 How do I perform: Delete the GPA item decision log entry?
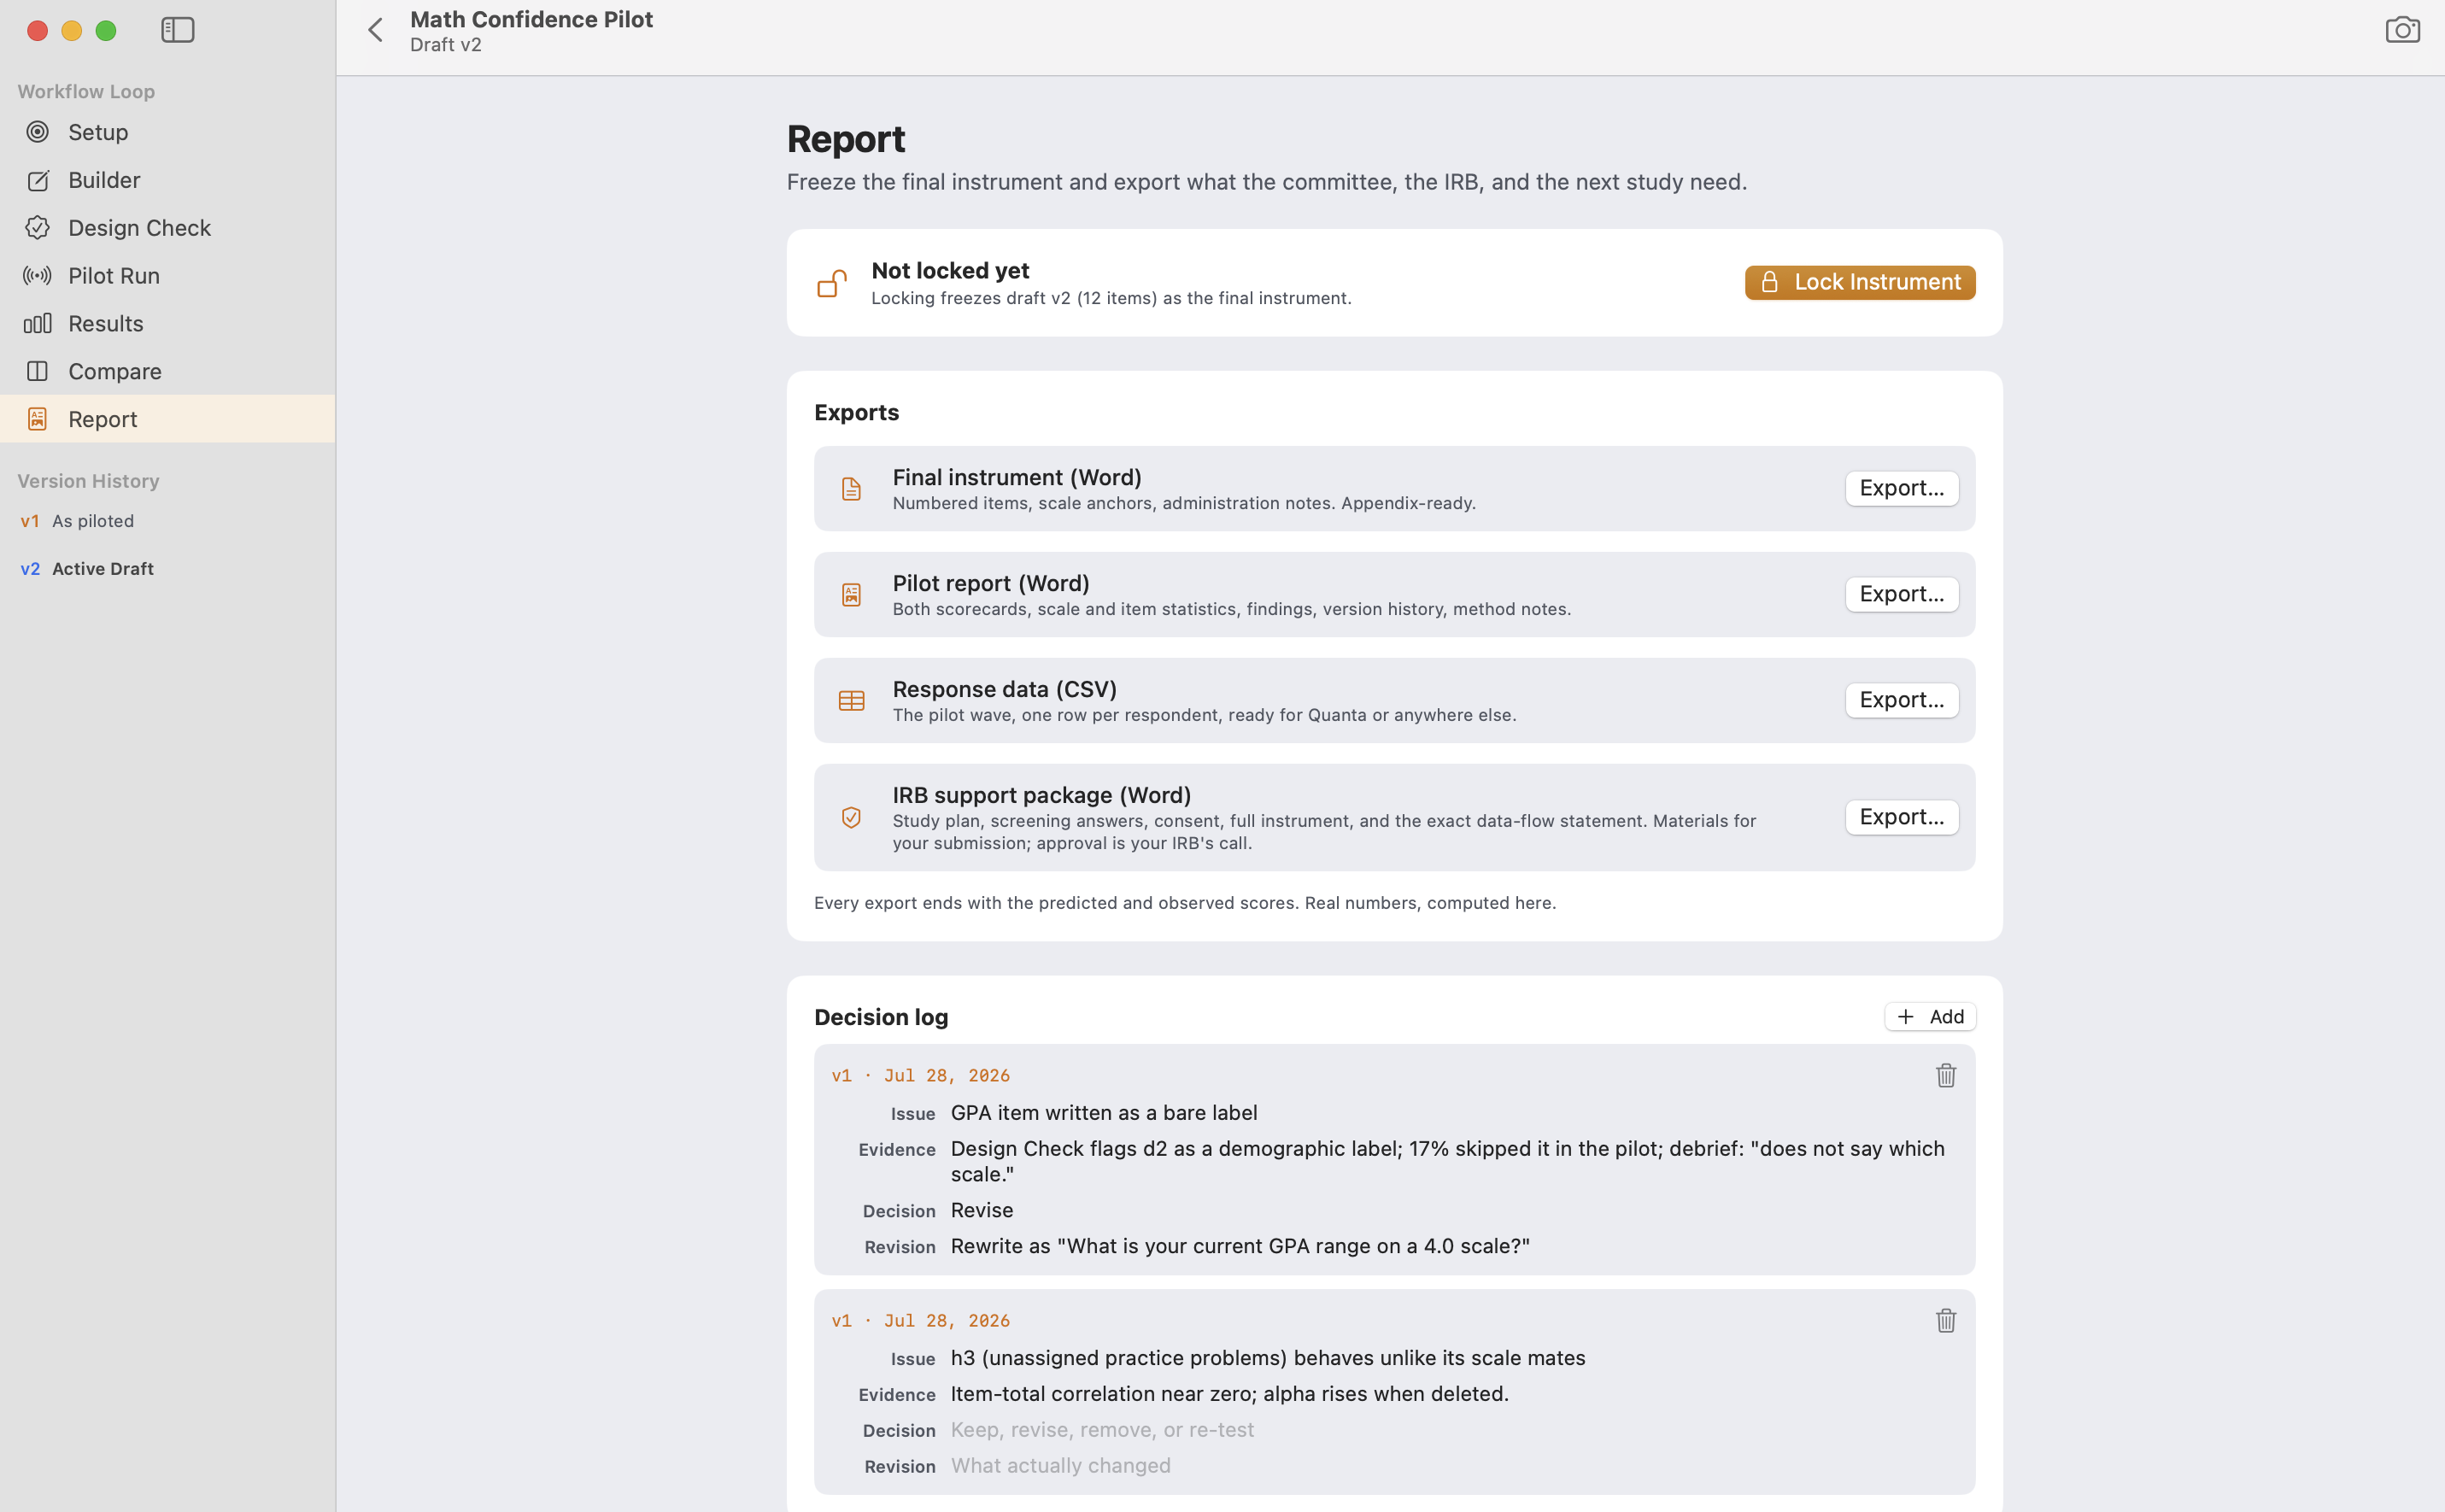click(1945, 1075)
